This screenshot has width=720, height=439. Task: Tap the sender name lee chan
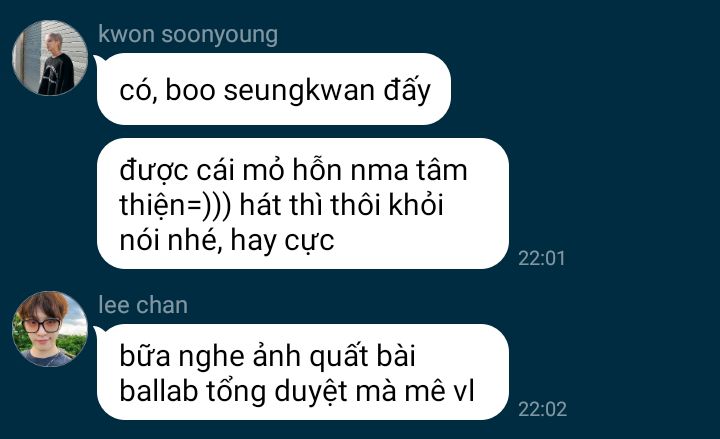143,305
